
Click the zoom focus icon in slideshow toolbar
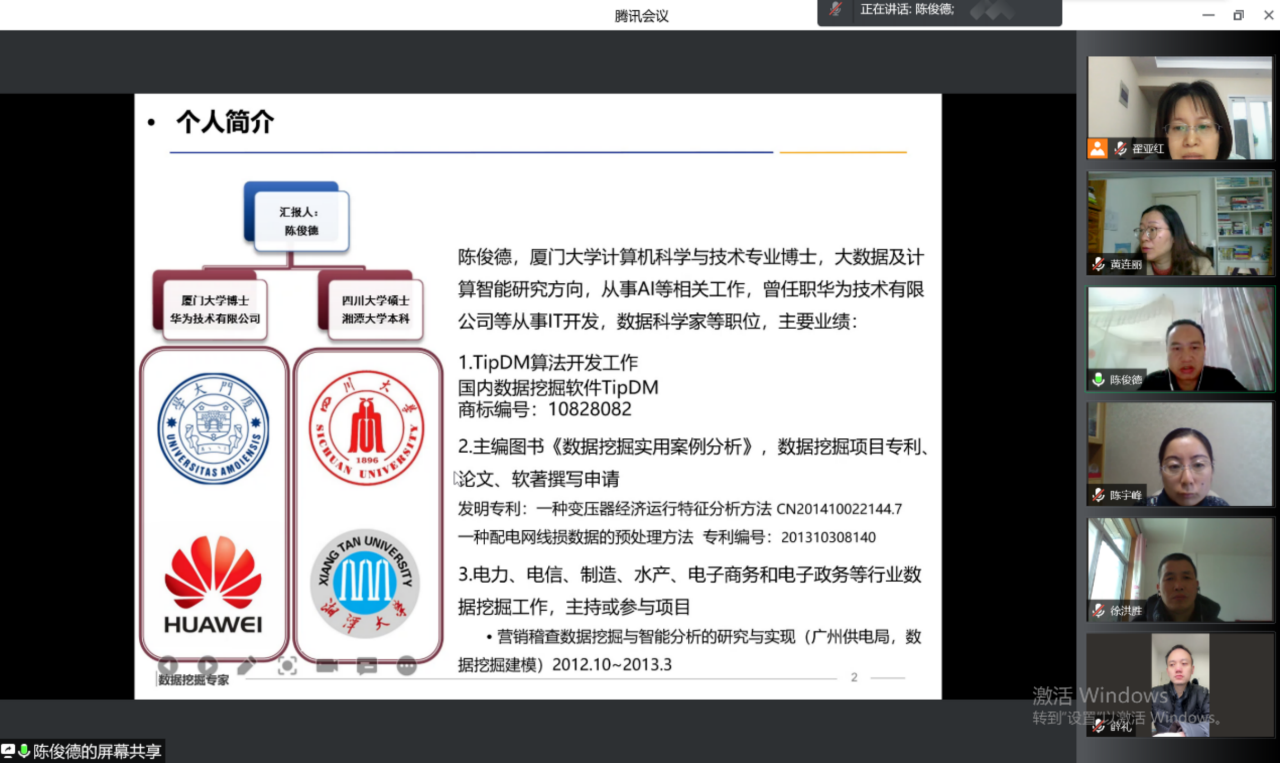(287, 666)
